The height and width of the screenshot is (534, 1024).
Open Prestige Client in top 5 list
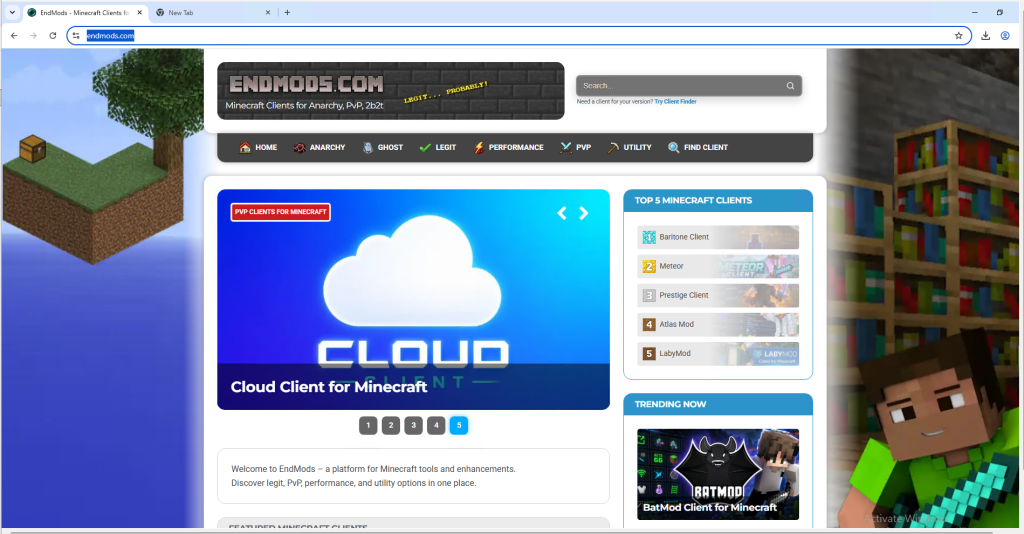(718, 295)
